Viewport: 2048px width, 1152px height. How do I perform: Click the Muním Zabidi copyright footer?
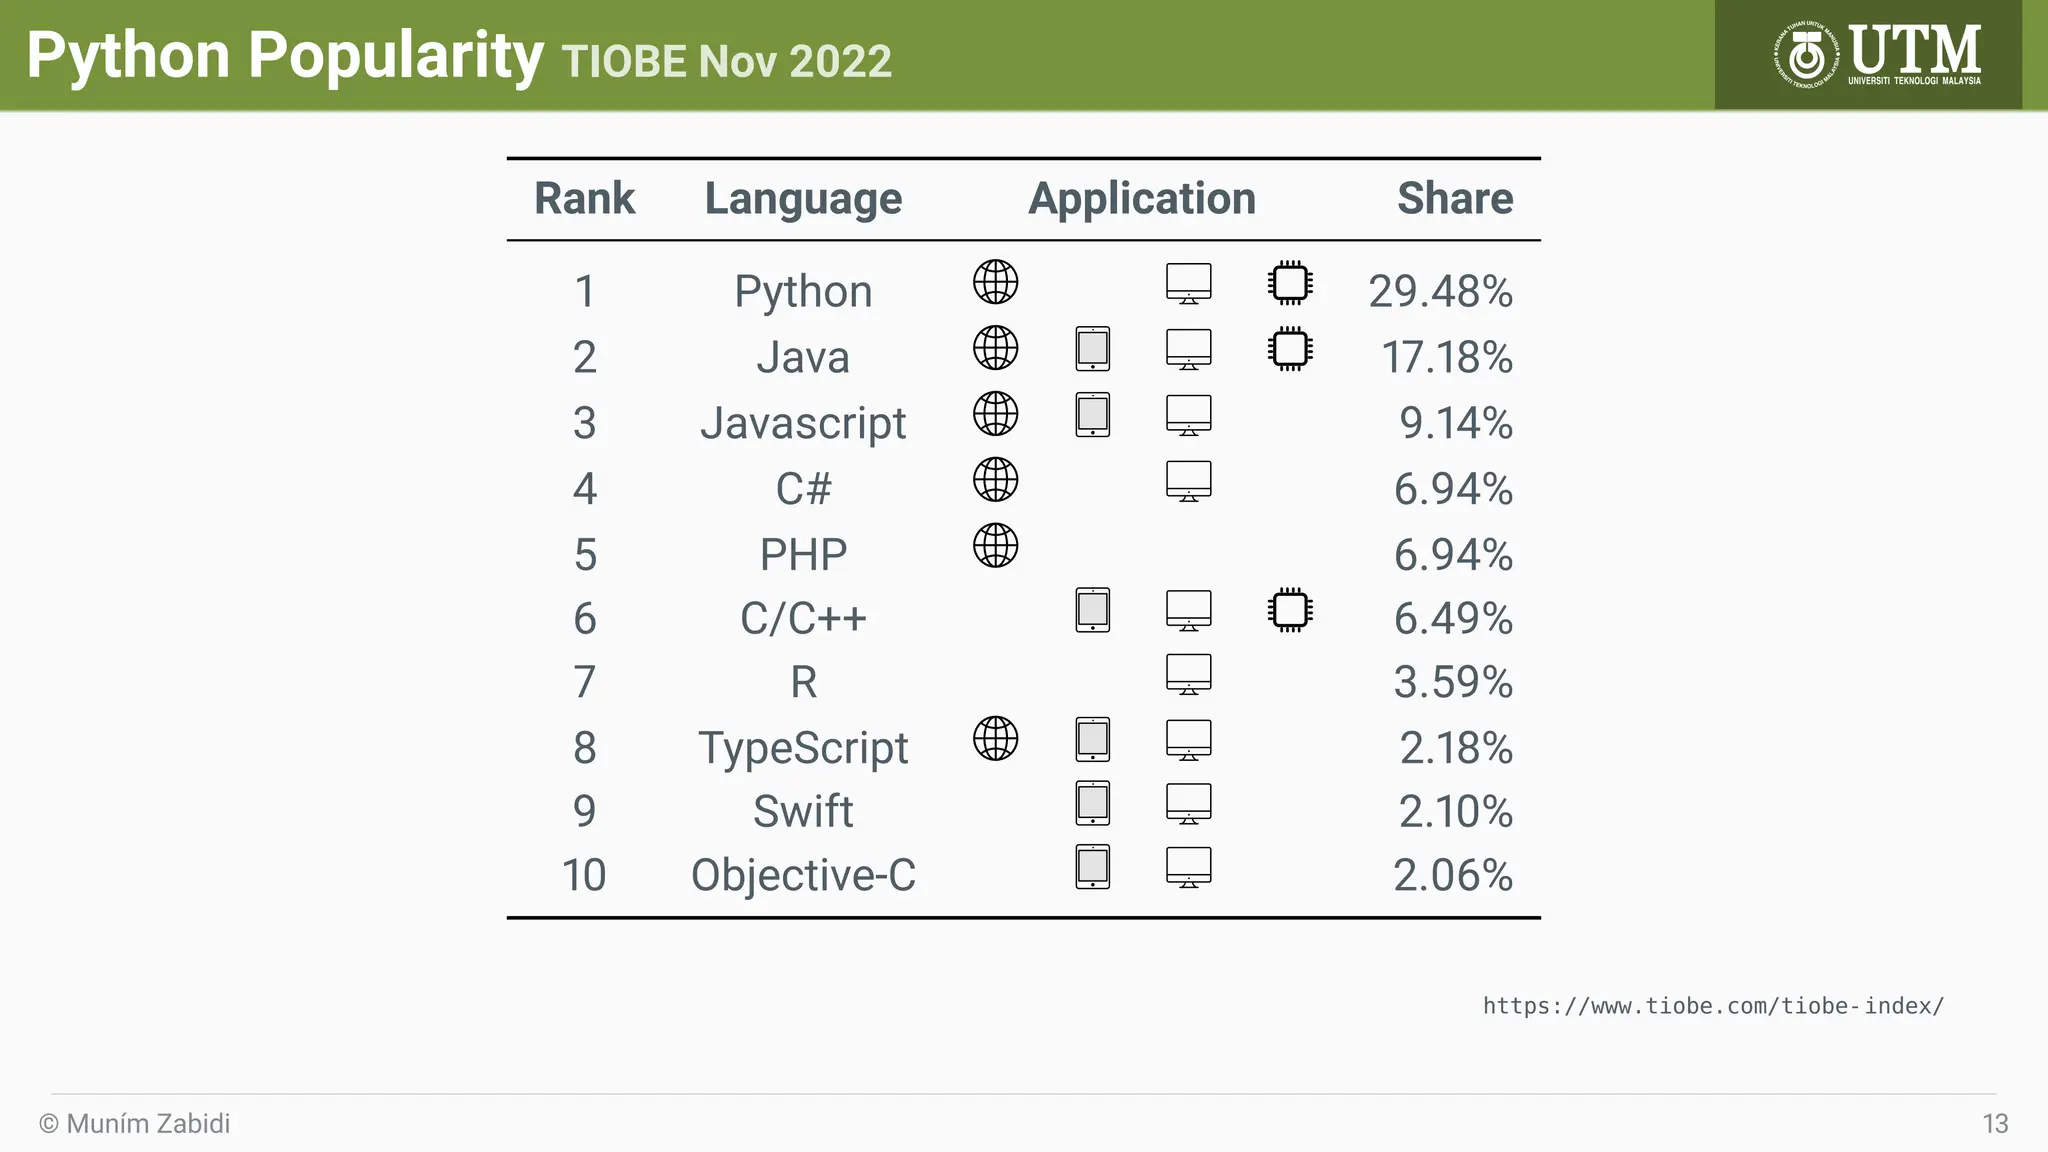click(x=135, y=1124)
